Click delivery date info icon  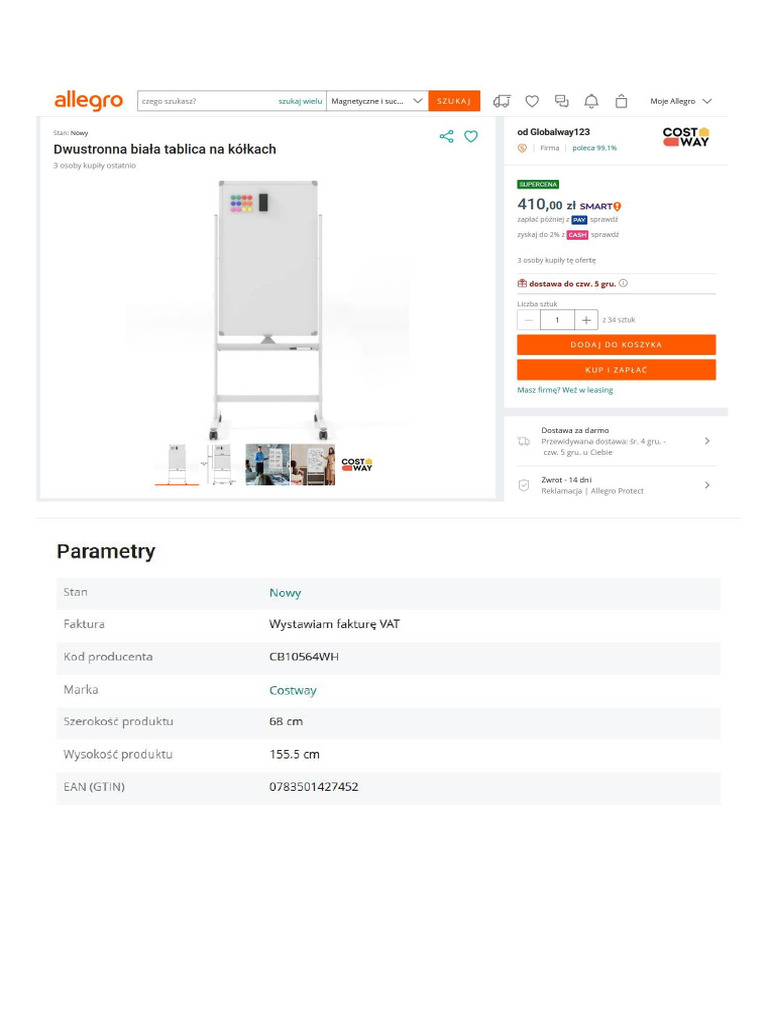623,283
